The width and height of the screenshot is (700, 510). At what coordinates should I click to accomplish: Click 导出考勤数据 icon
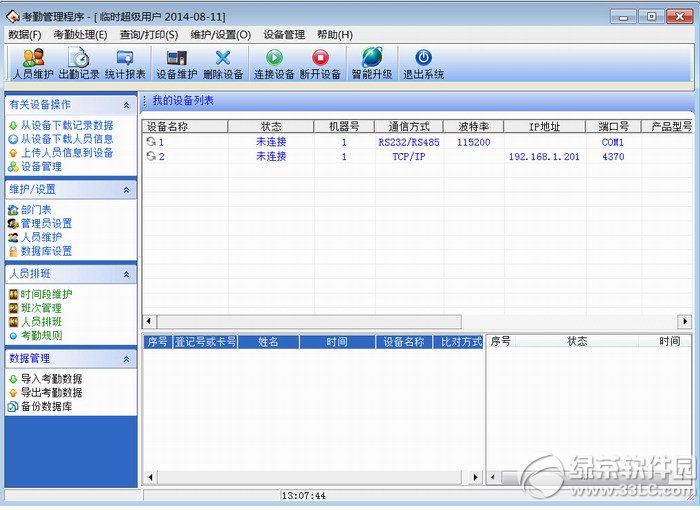pos(13,393)
